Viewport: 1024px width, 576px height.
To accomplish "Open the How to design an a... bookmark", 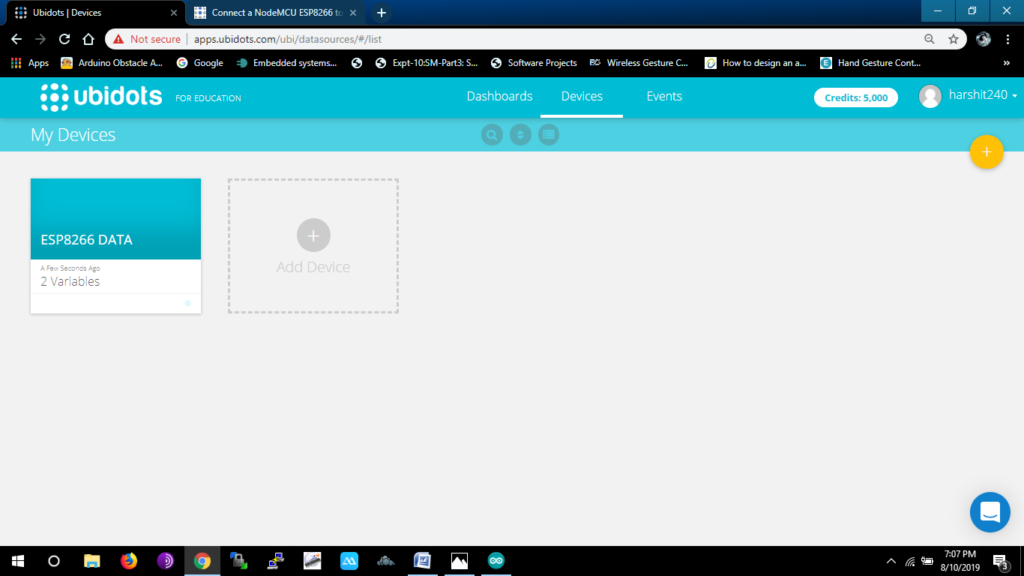I will pos(756,63).
